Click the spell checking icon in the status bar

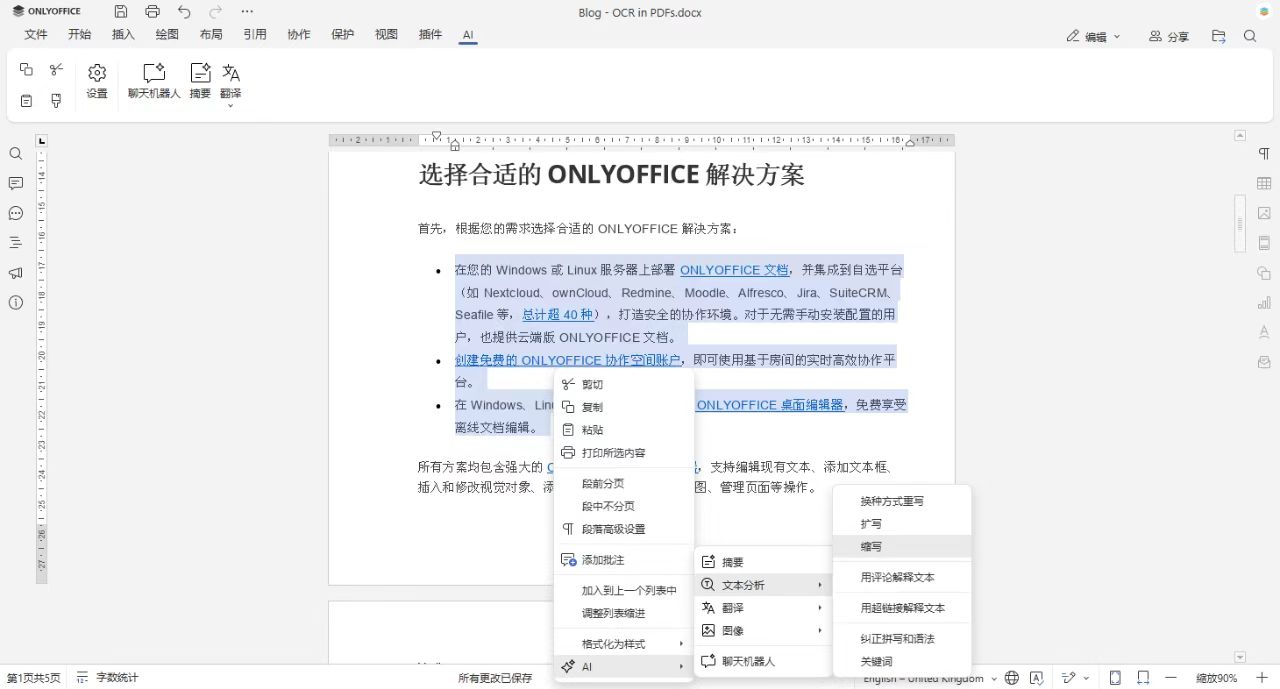pos(1037,677)
